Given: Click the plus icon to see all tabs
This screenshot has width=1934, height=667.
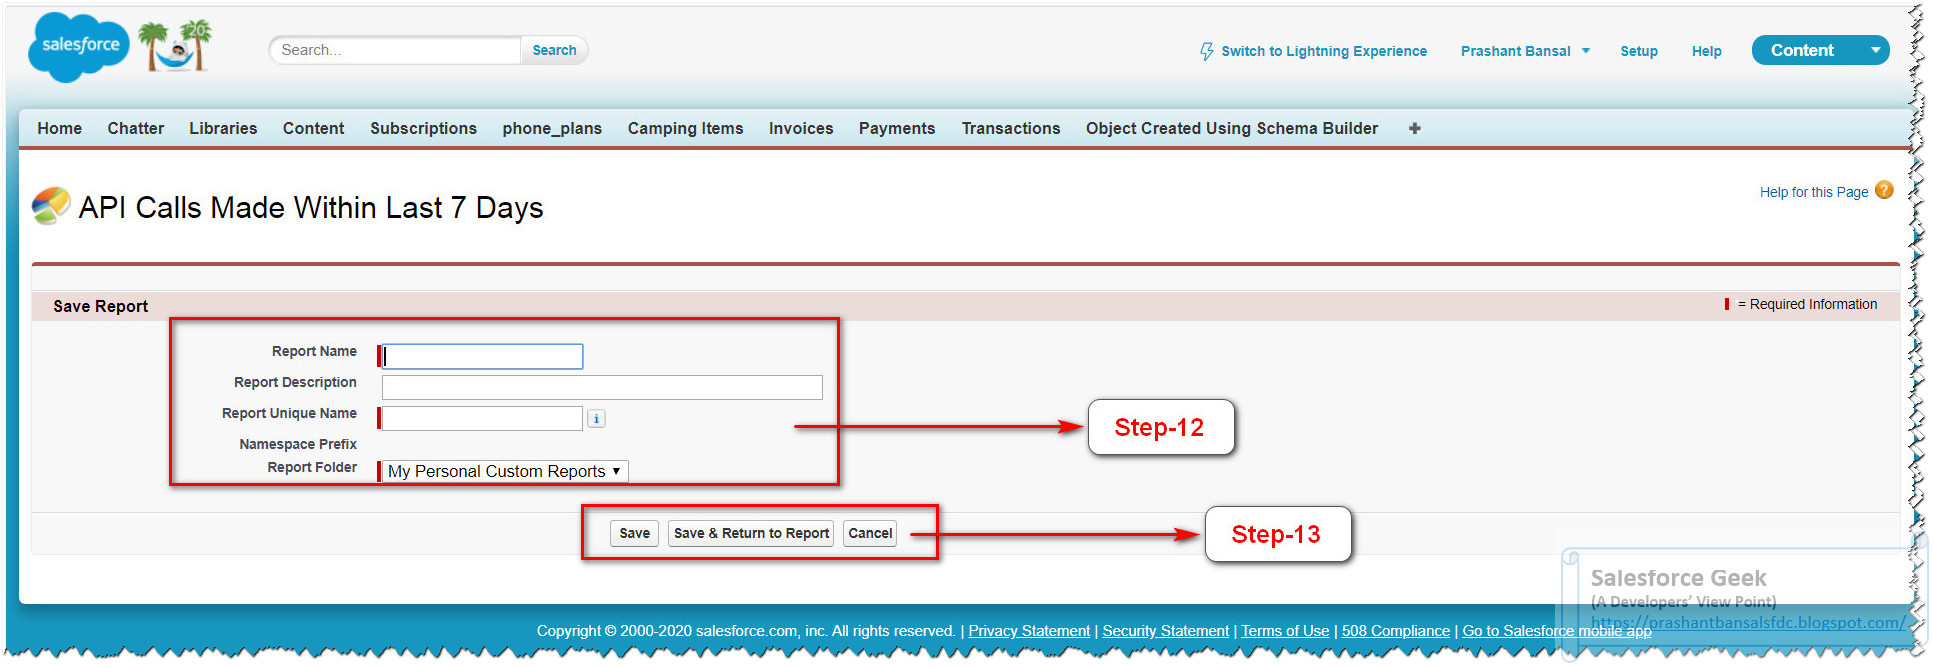Looking at the screenshot, I should (1414, 128).
